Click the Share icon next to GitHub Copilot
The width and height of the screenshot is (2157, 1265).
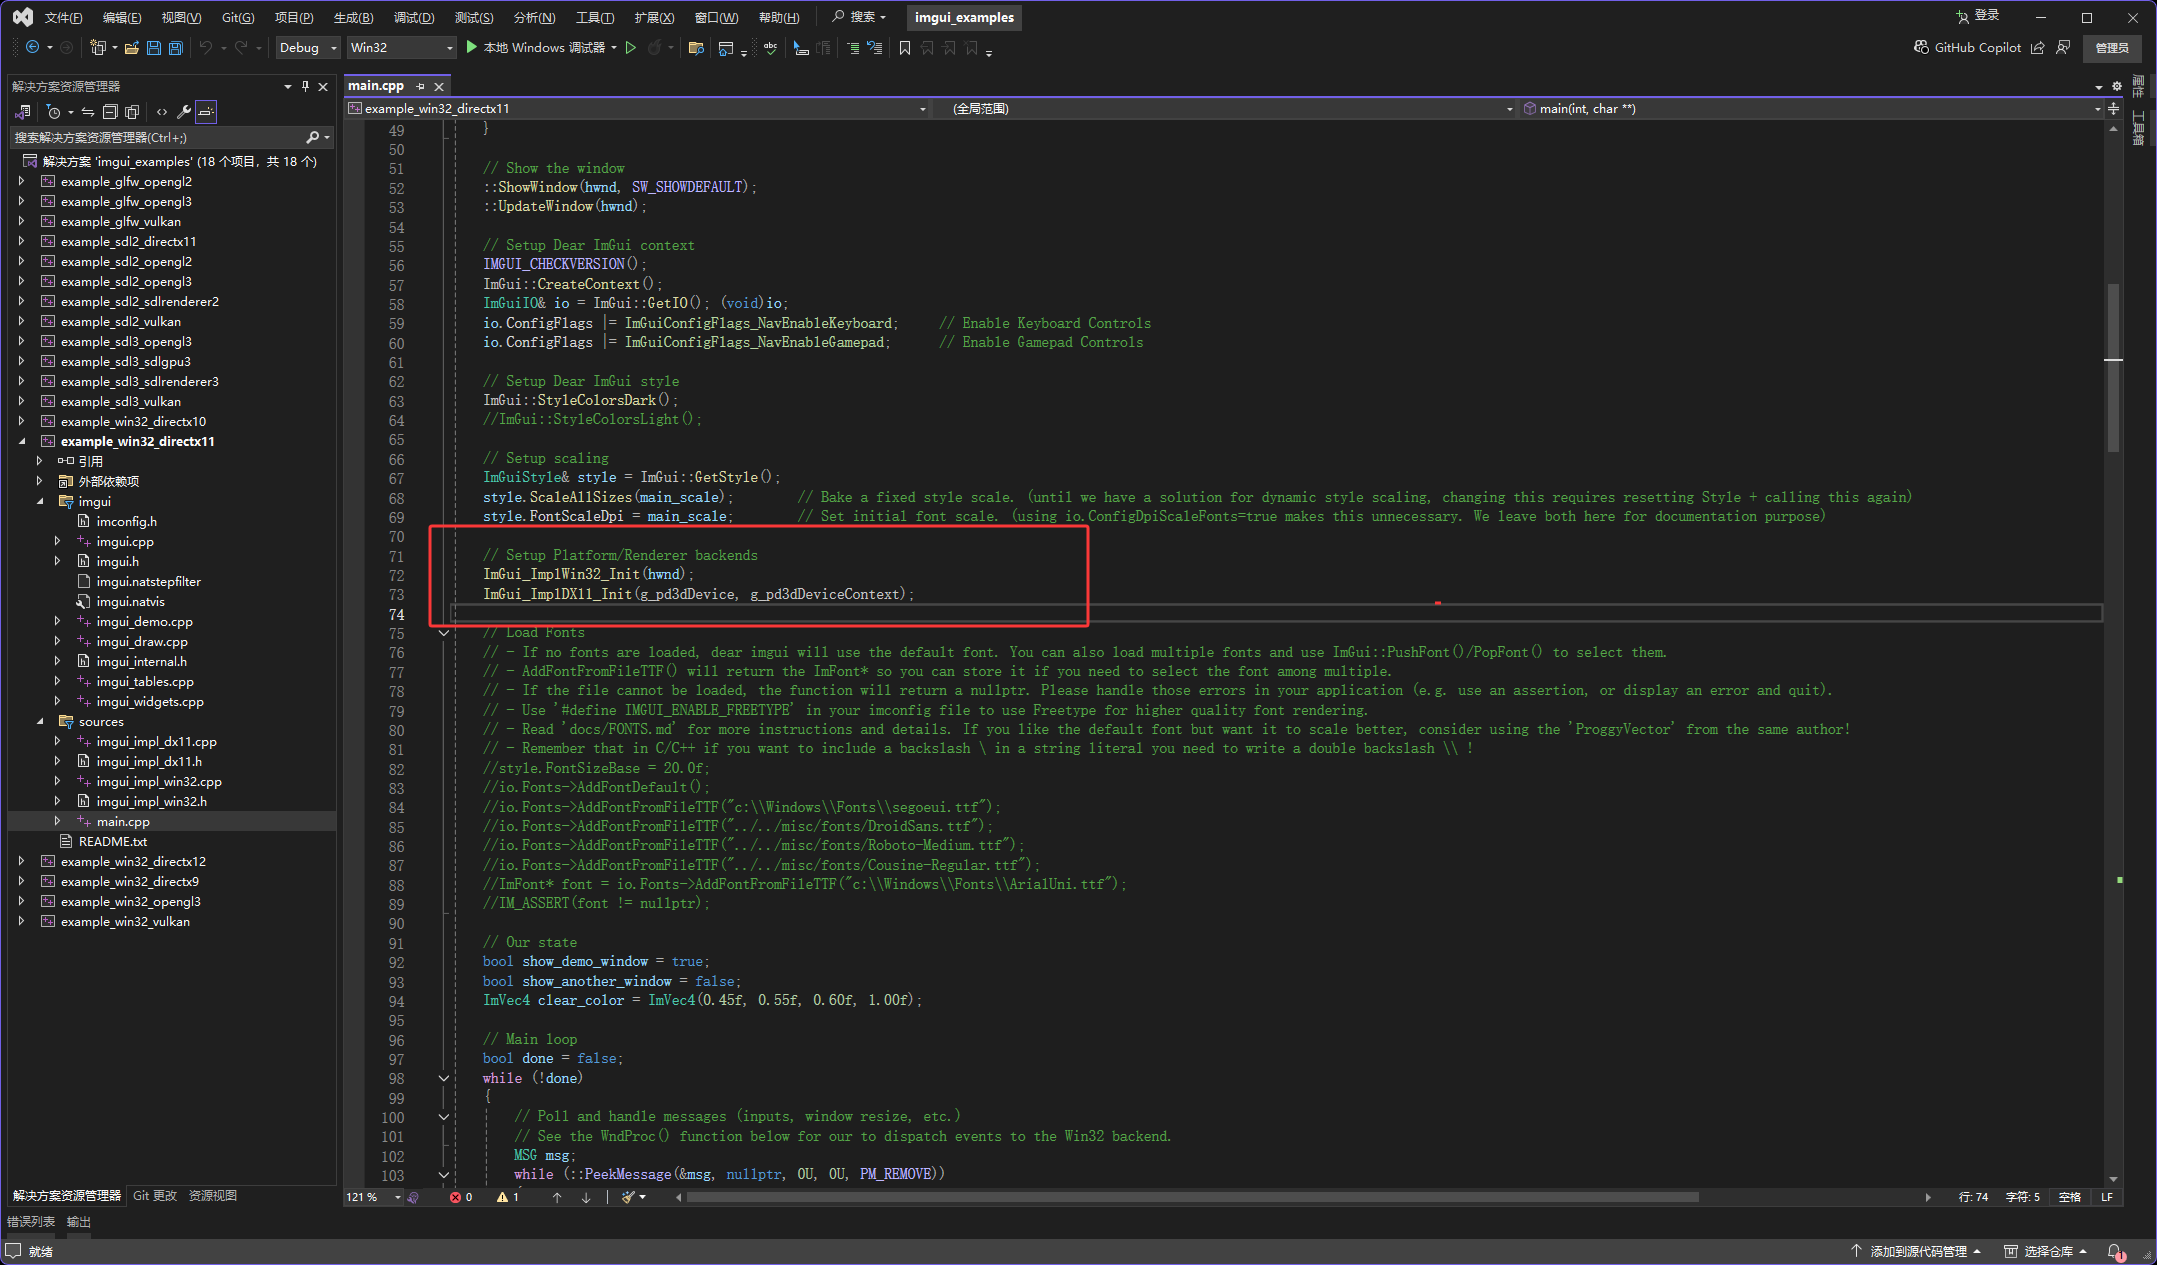coord(2037,47)
